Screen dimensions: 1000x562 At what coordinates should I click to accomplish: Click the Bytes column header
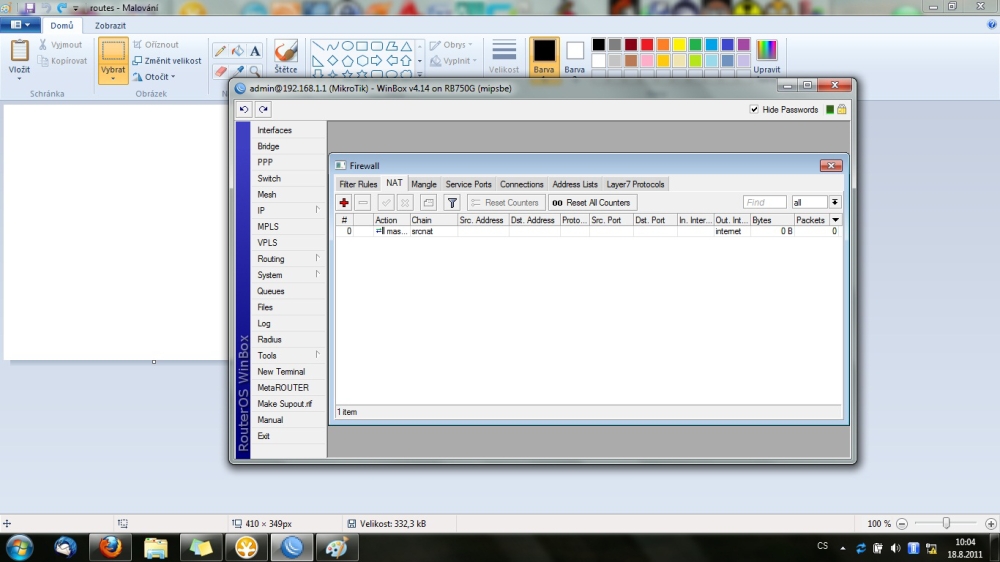(772, 220)
